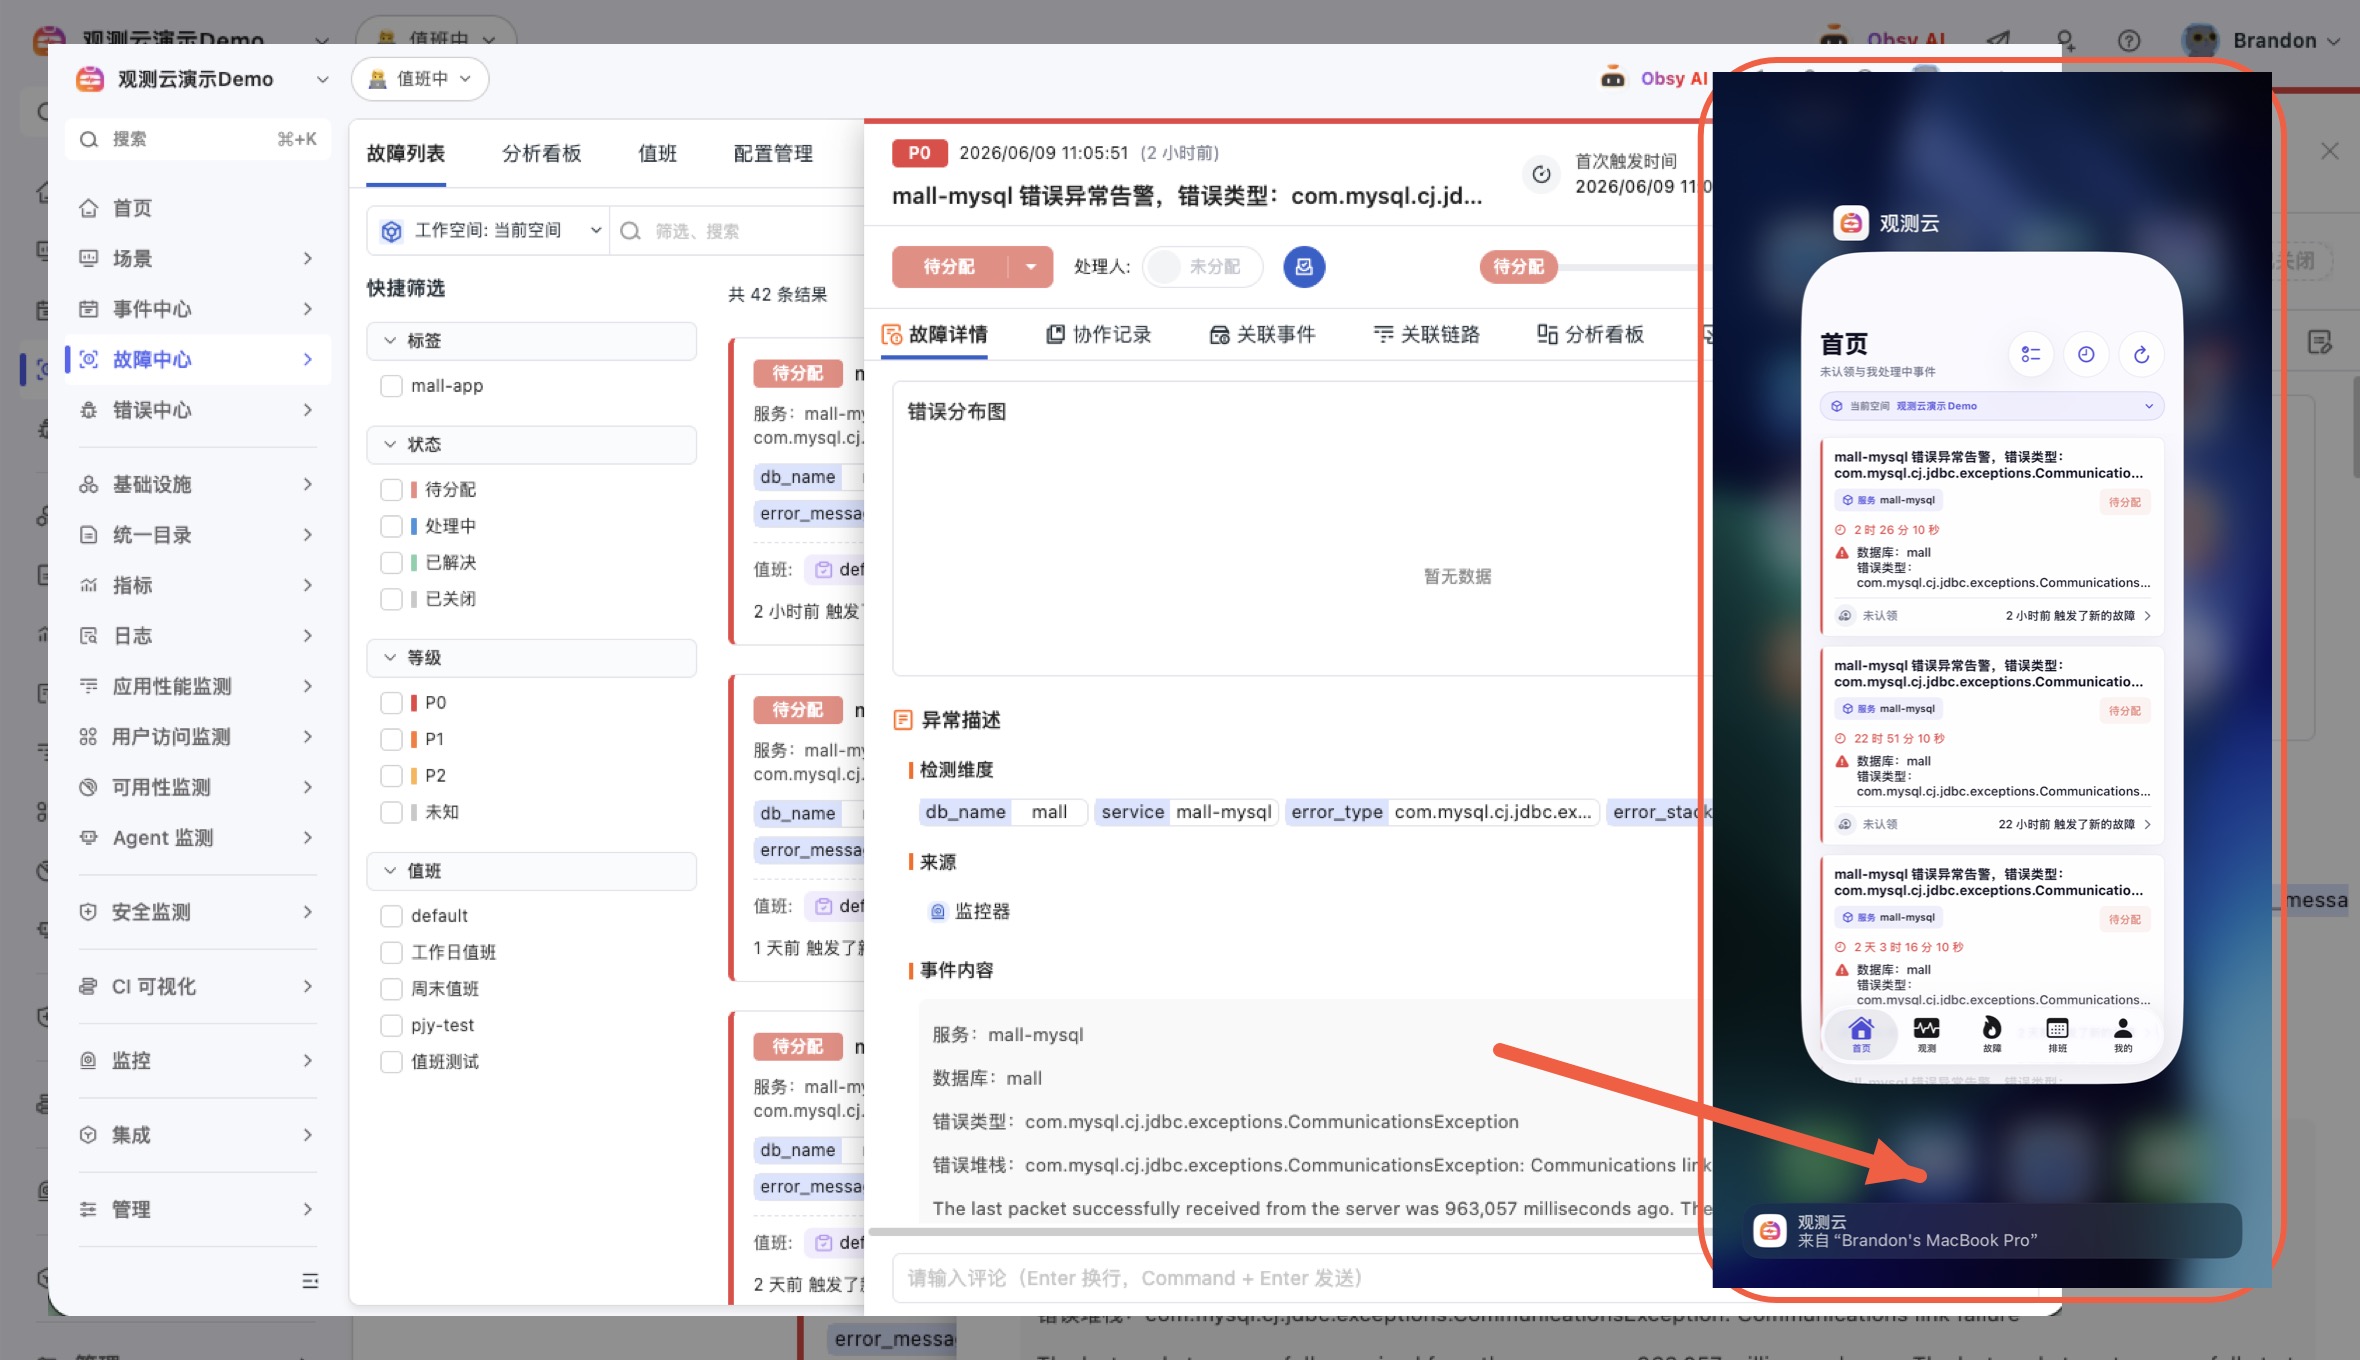Screen dimensions: 2360x1360
Task: Collapse the 状态 filter section
Action: point(531,445)
